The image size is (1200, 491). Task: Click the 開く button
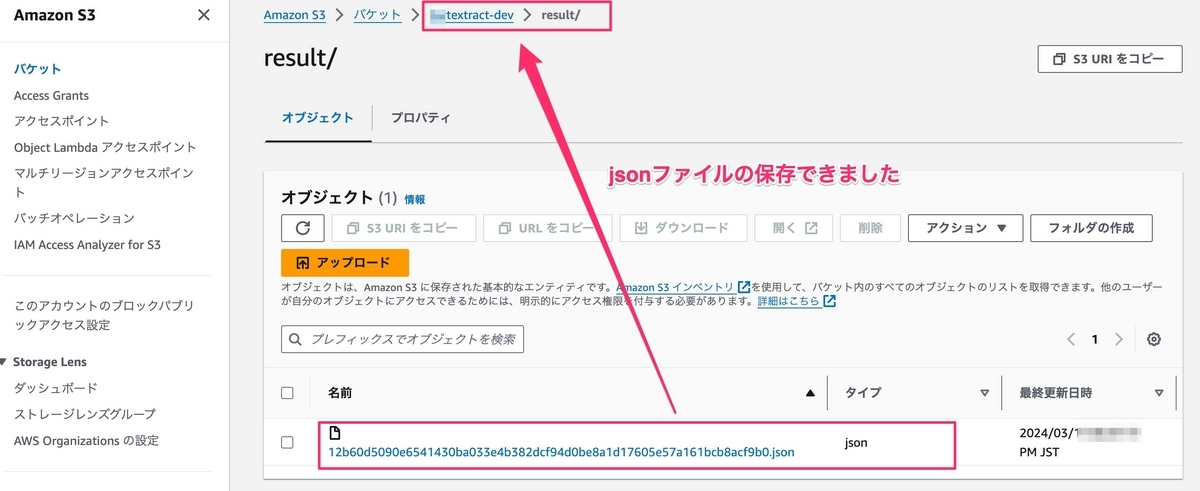click(x=793, y=228)
